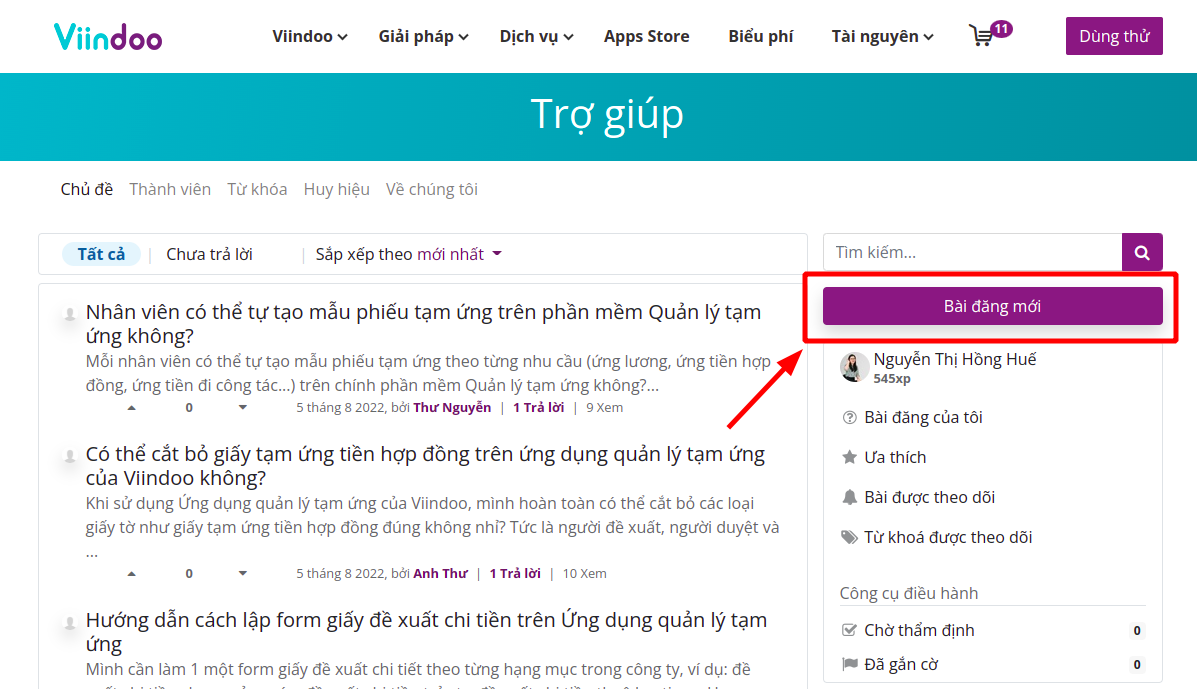Open the 'Ưa thích' list
Image resolution: width=1197 pixels, height=689 pixels.
pyautogui.click(x=895, y=457)
